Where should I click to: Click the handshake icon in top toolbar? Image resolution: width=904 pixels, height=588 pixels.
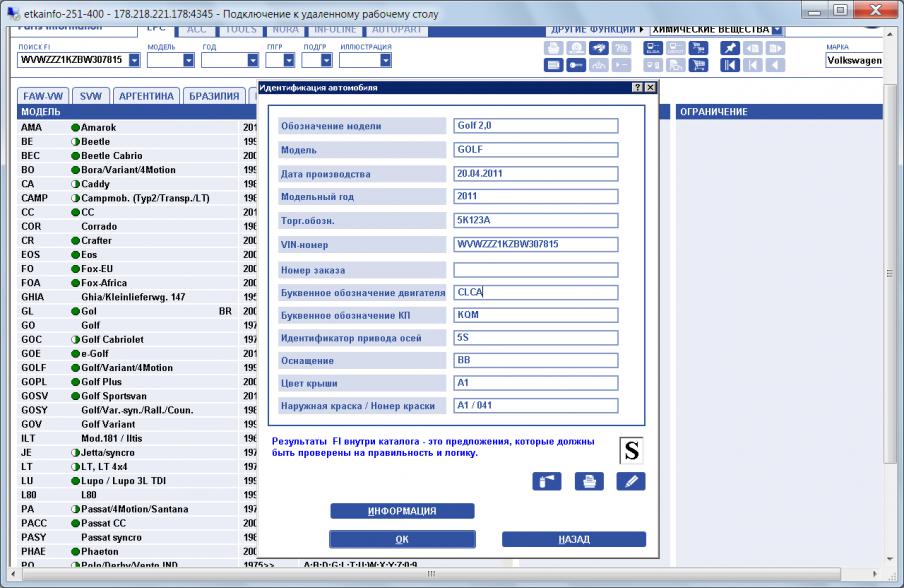599,48
